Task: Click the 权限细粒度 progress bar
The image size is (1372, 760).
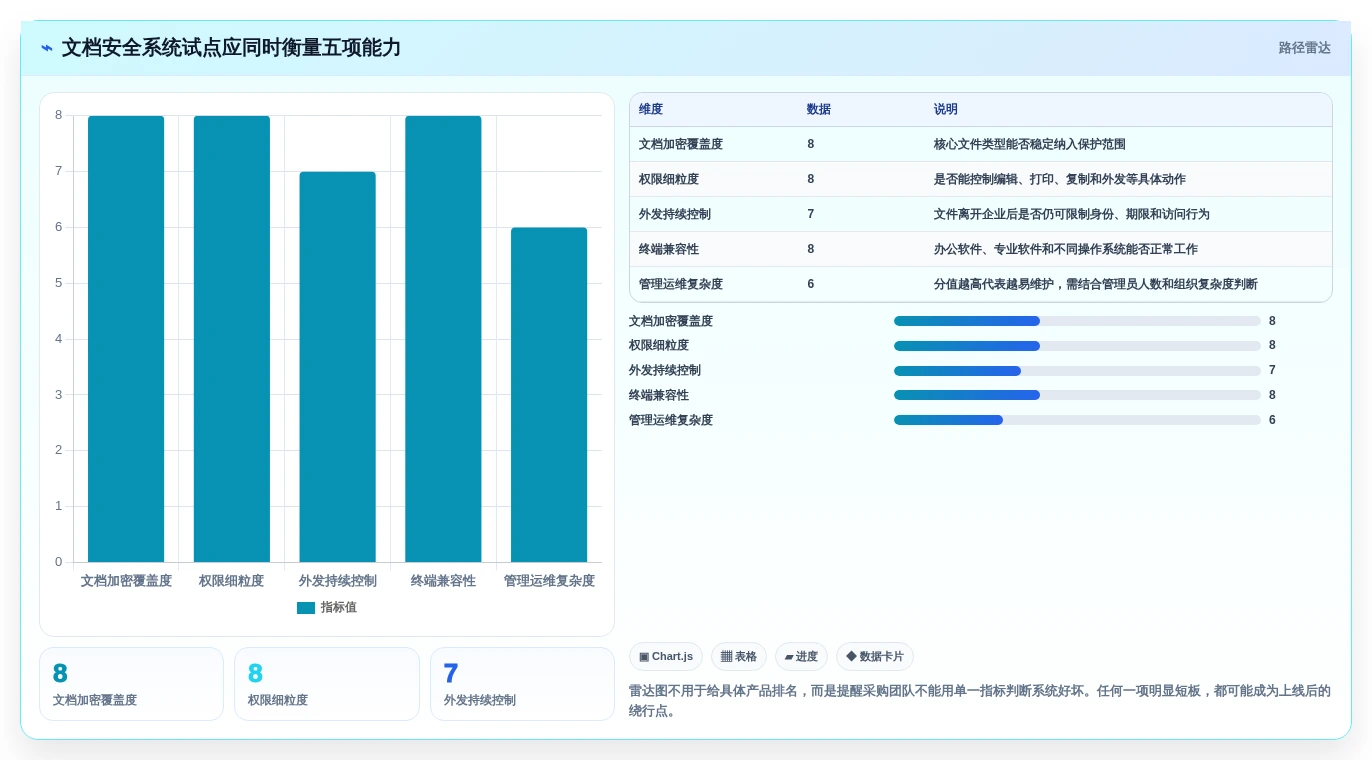Action: [x=1077, y=346]
